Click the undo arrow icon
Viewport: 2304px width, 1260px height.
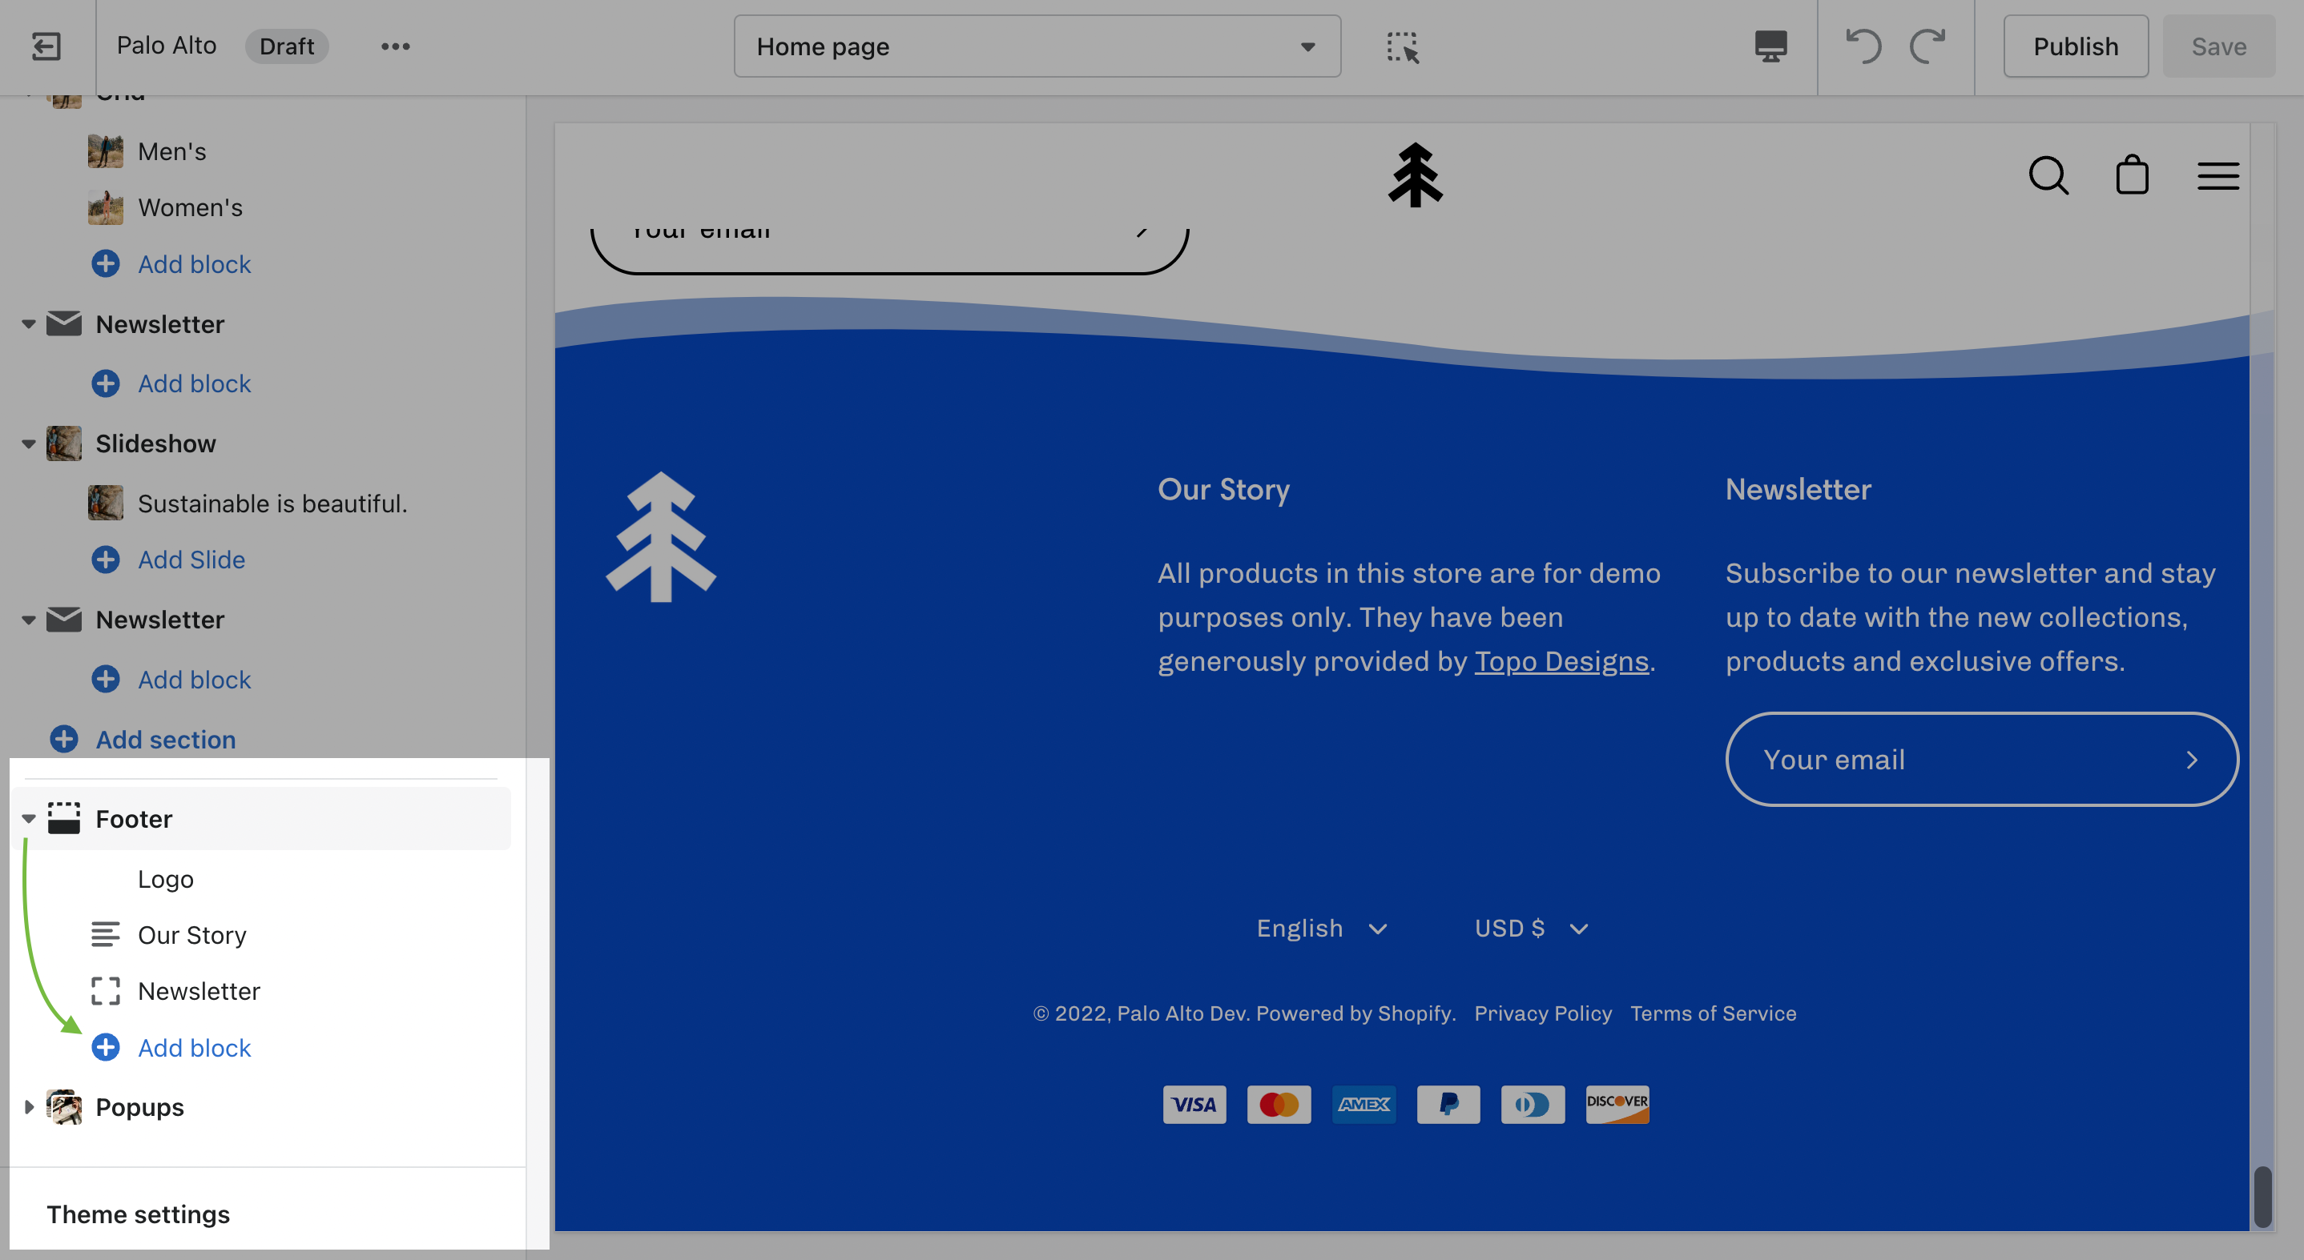point(1862,46)
